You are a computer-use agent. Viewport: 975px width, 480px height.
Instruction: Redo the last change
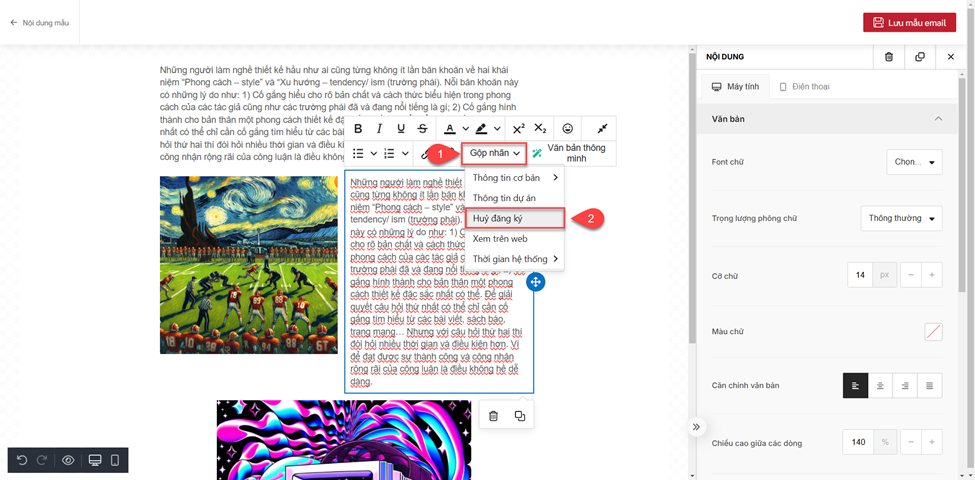[42, 460]
